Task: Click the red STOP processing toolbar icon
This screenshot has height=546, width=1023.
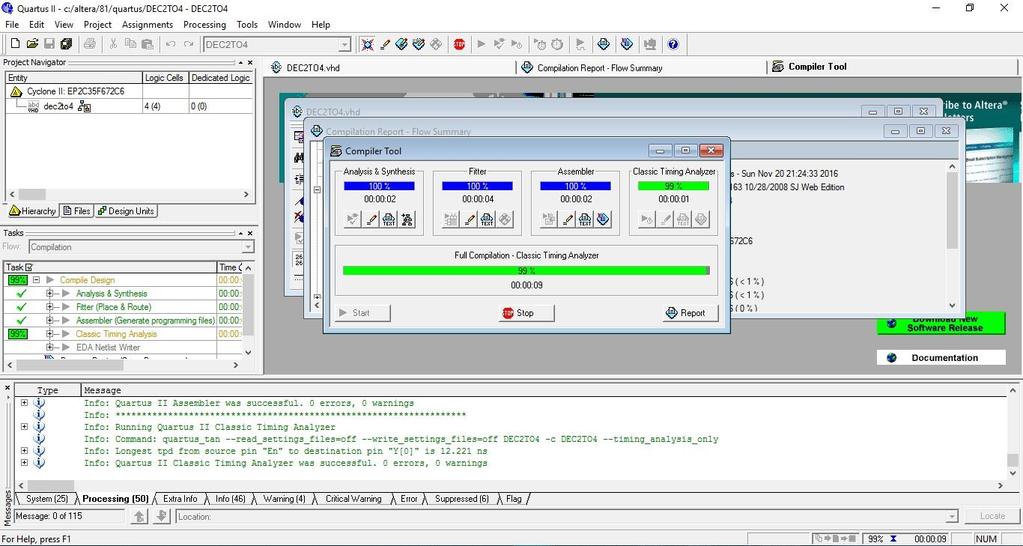Action: click(459, 44)
